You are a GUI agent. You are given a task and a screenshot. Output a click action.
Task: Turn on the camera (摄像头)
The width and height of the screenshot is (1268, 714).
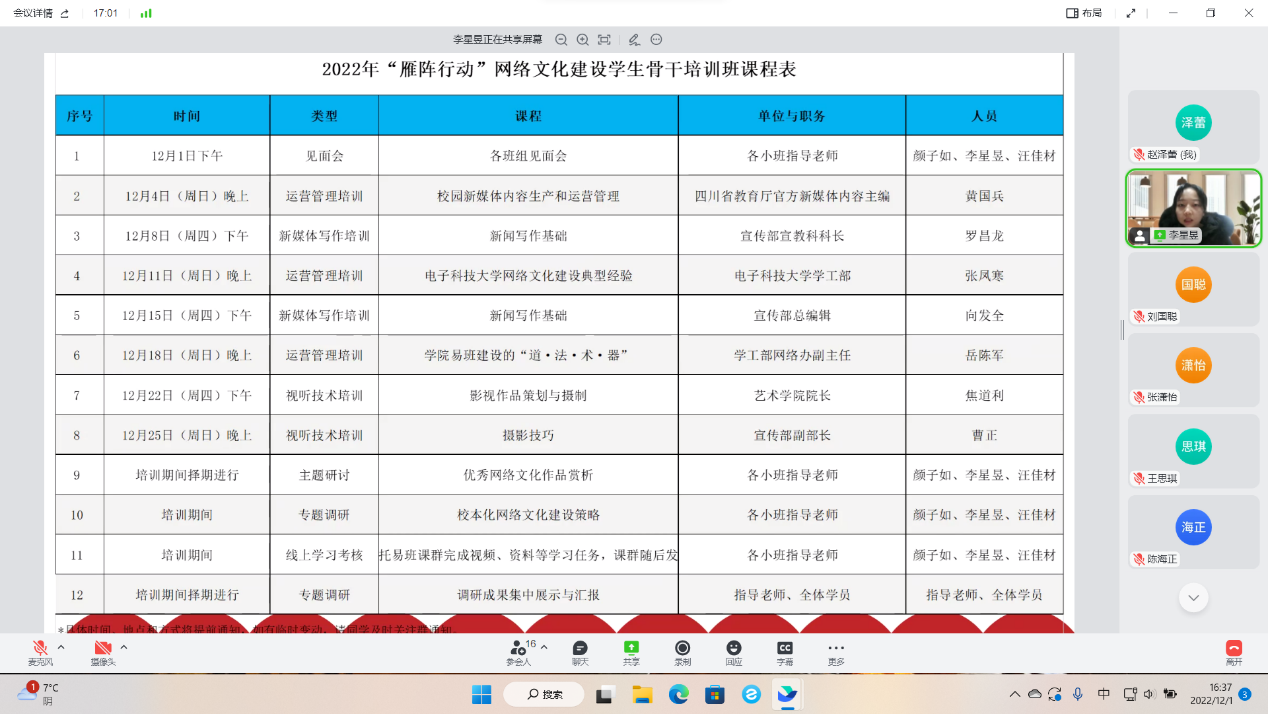(x=103, y=653)
